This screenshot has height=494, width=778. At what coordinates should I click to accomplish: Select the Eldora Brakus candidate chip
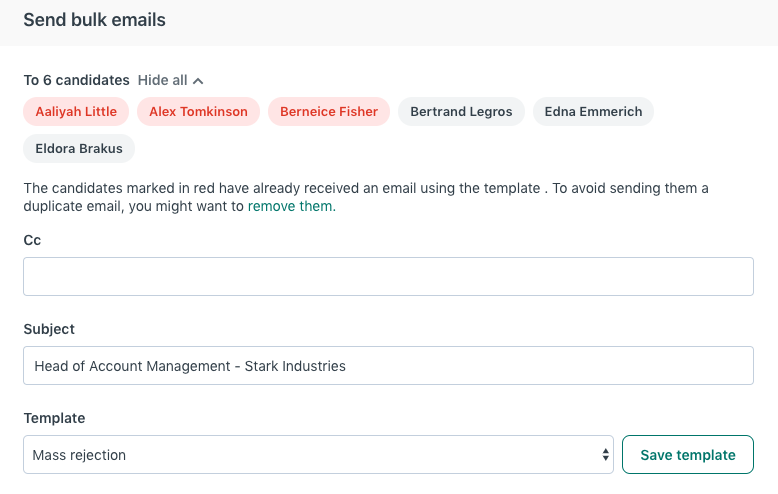[x=79, y=148]
